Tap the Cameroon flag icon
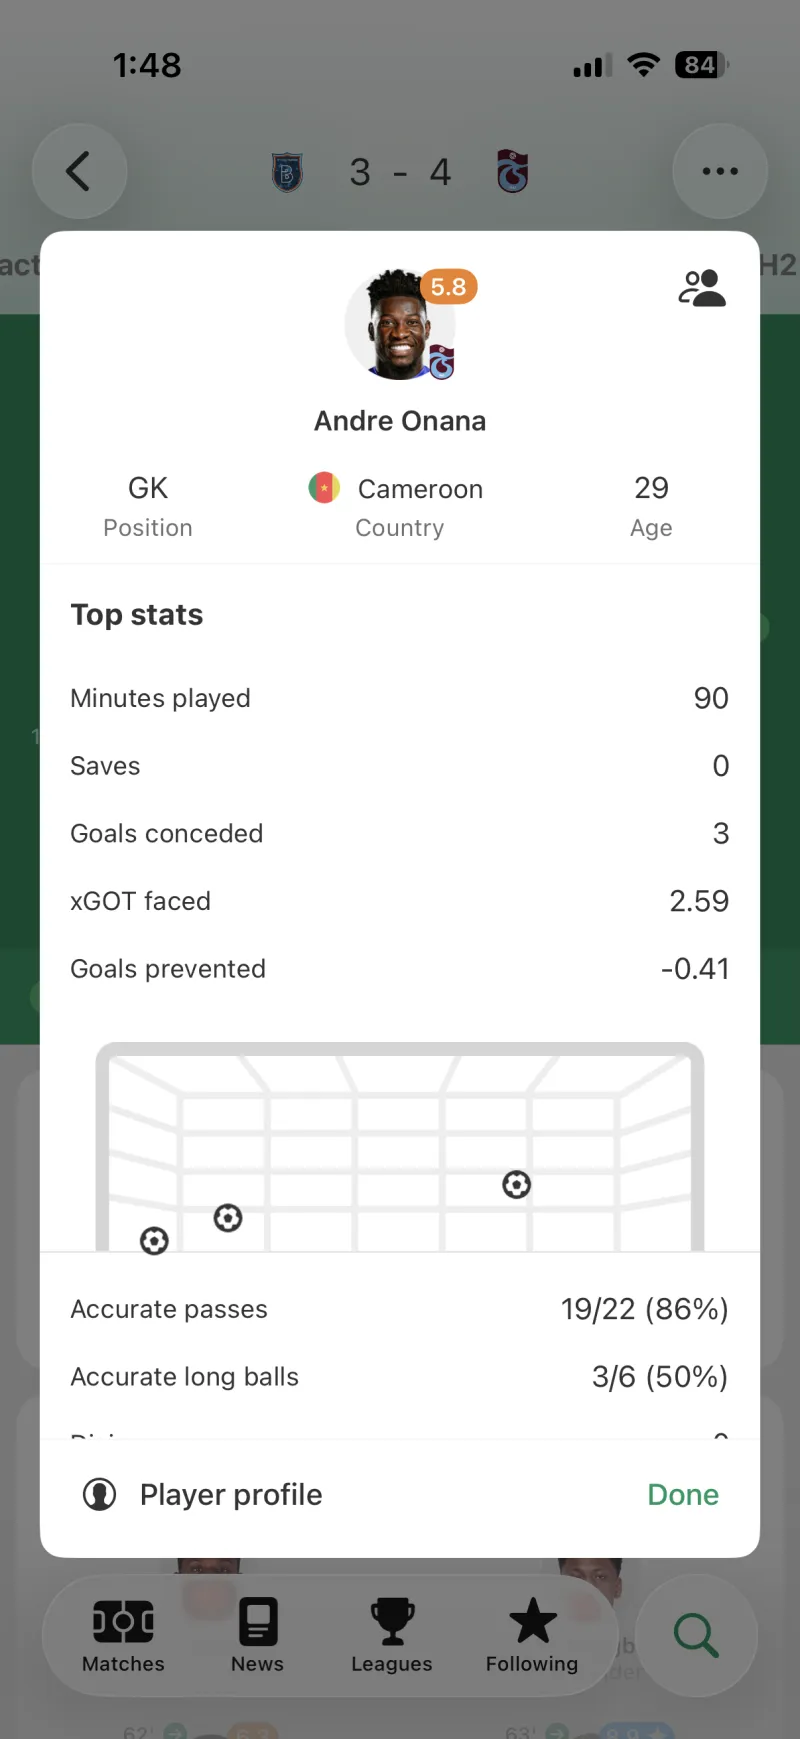 (324, 488)
